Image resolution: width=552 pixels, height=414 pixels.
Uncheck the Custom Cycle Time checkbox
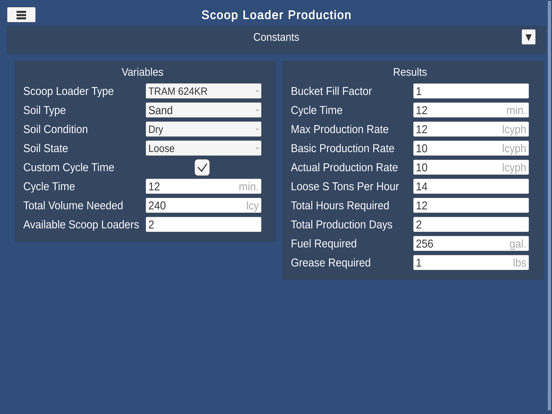202,167
